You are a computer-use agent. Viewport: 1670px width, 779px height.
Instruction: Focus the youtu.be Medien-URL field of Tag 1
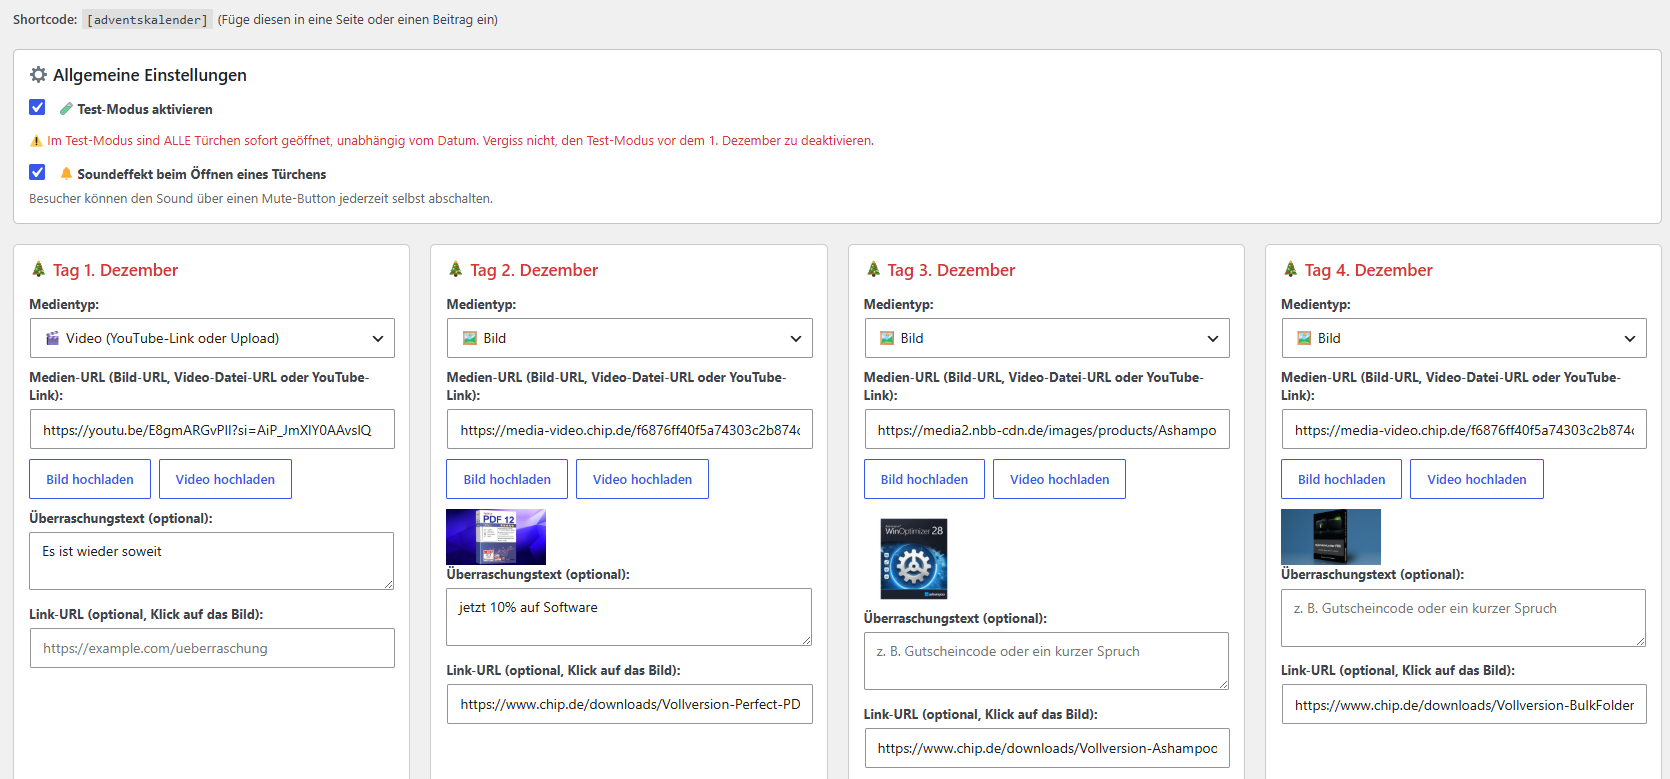[212, 429]
